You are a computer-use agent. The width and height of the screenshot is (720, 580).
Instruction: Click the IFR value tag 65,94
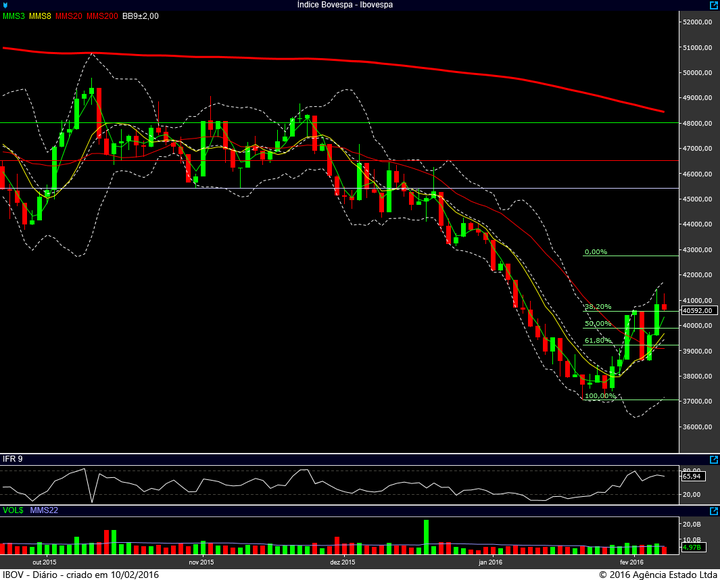coord(692,477)
